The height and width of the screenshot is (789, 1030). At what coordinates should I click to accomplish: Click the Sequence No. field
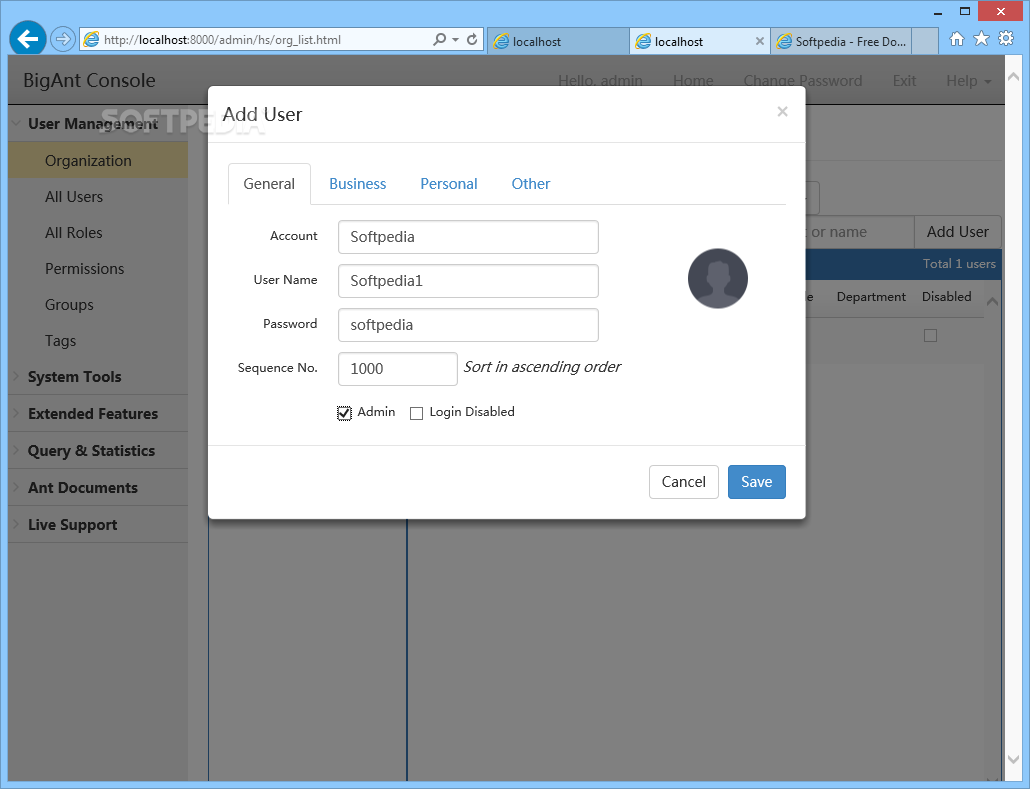(398, 369)
